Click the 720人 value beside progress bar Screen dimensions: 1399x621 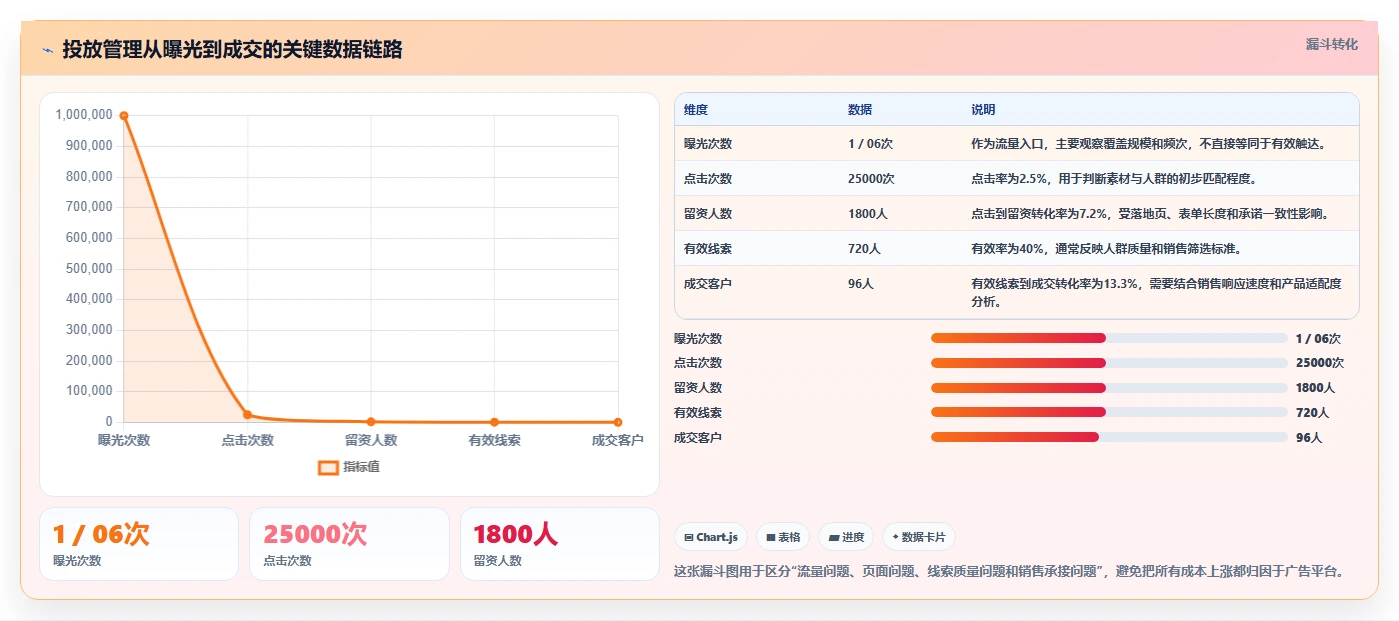point(1312,412)
